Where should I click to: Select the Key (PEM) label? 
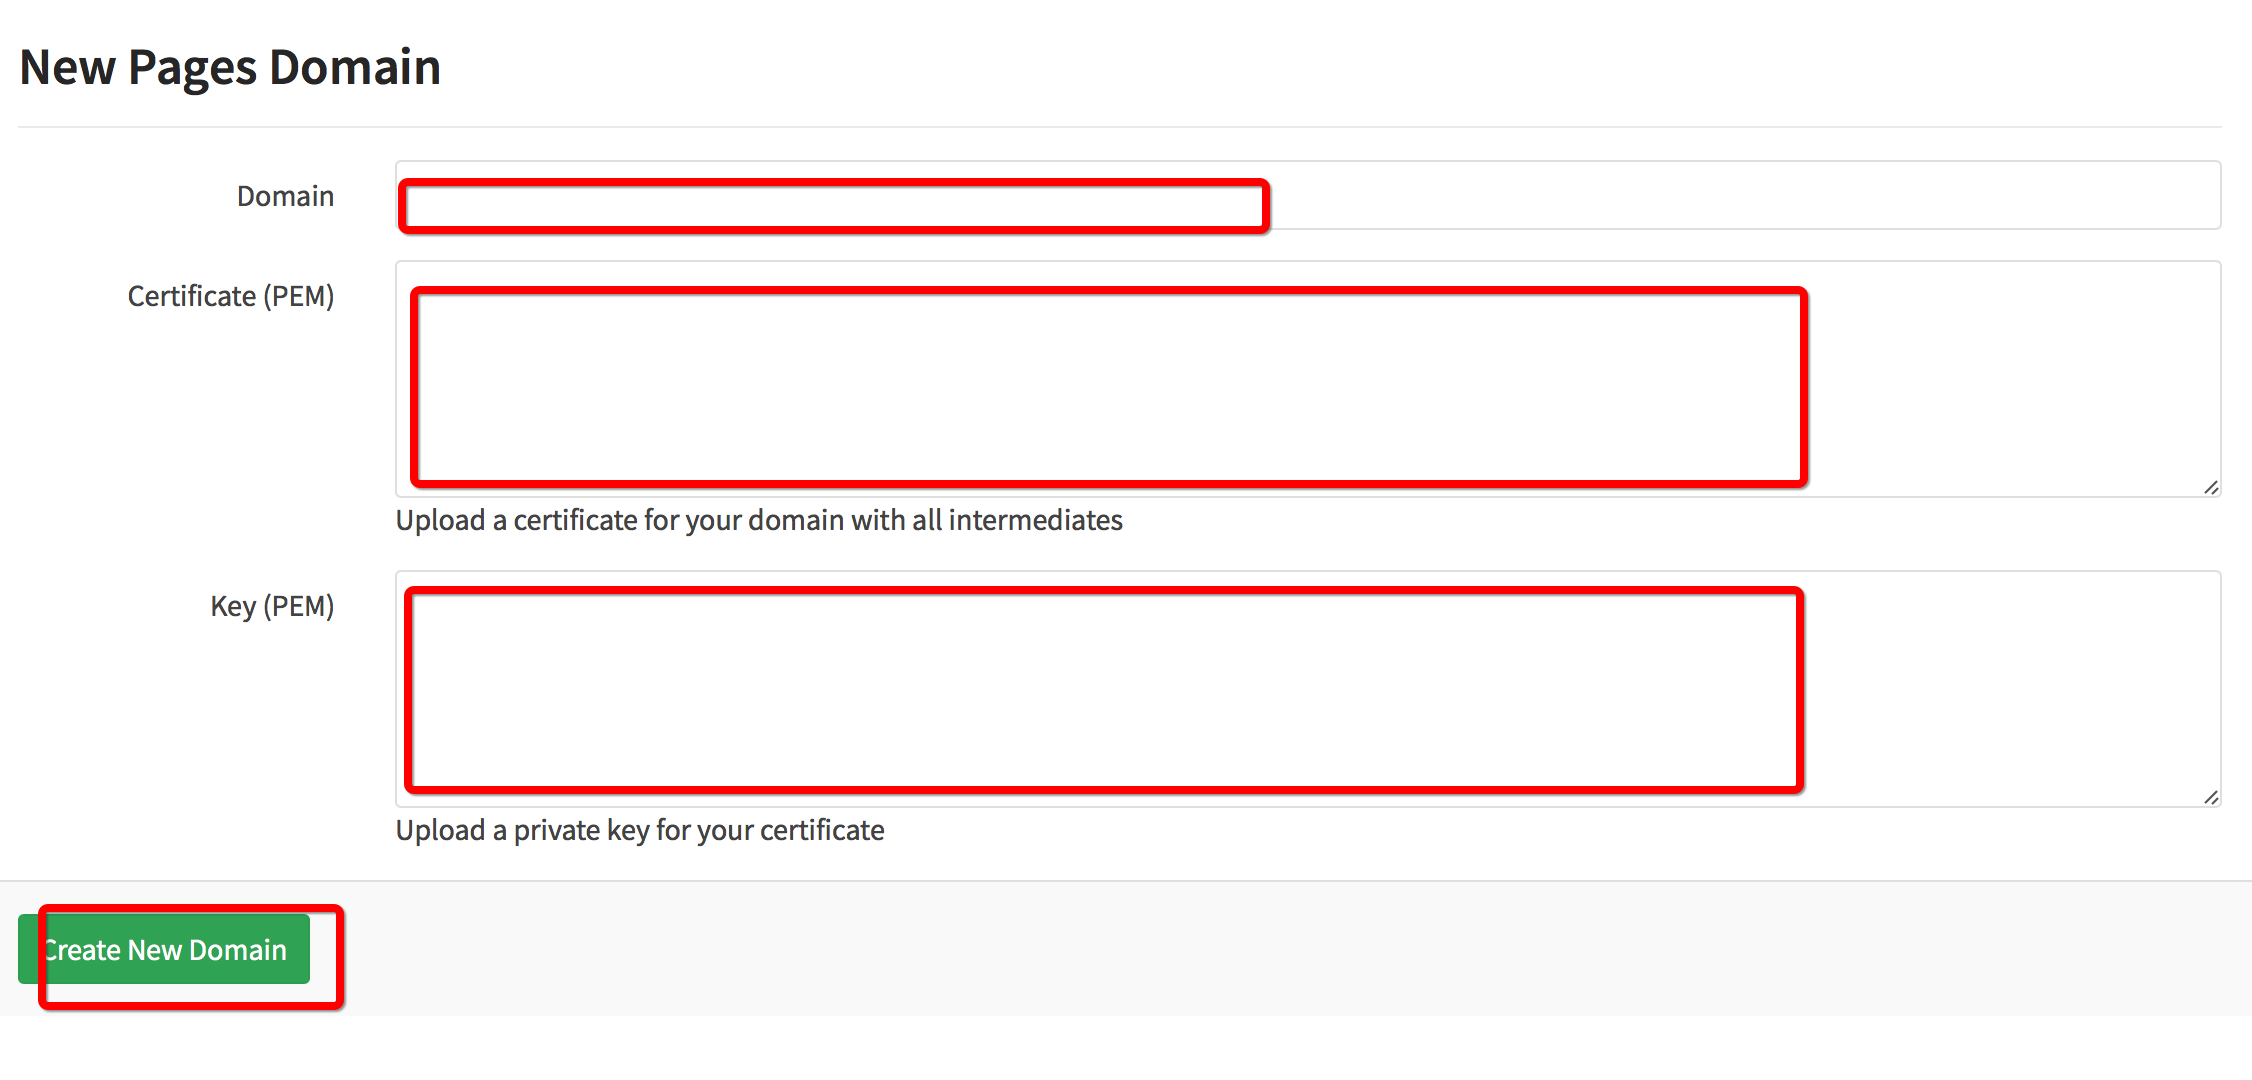[272, 606]
